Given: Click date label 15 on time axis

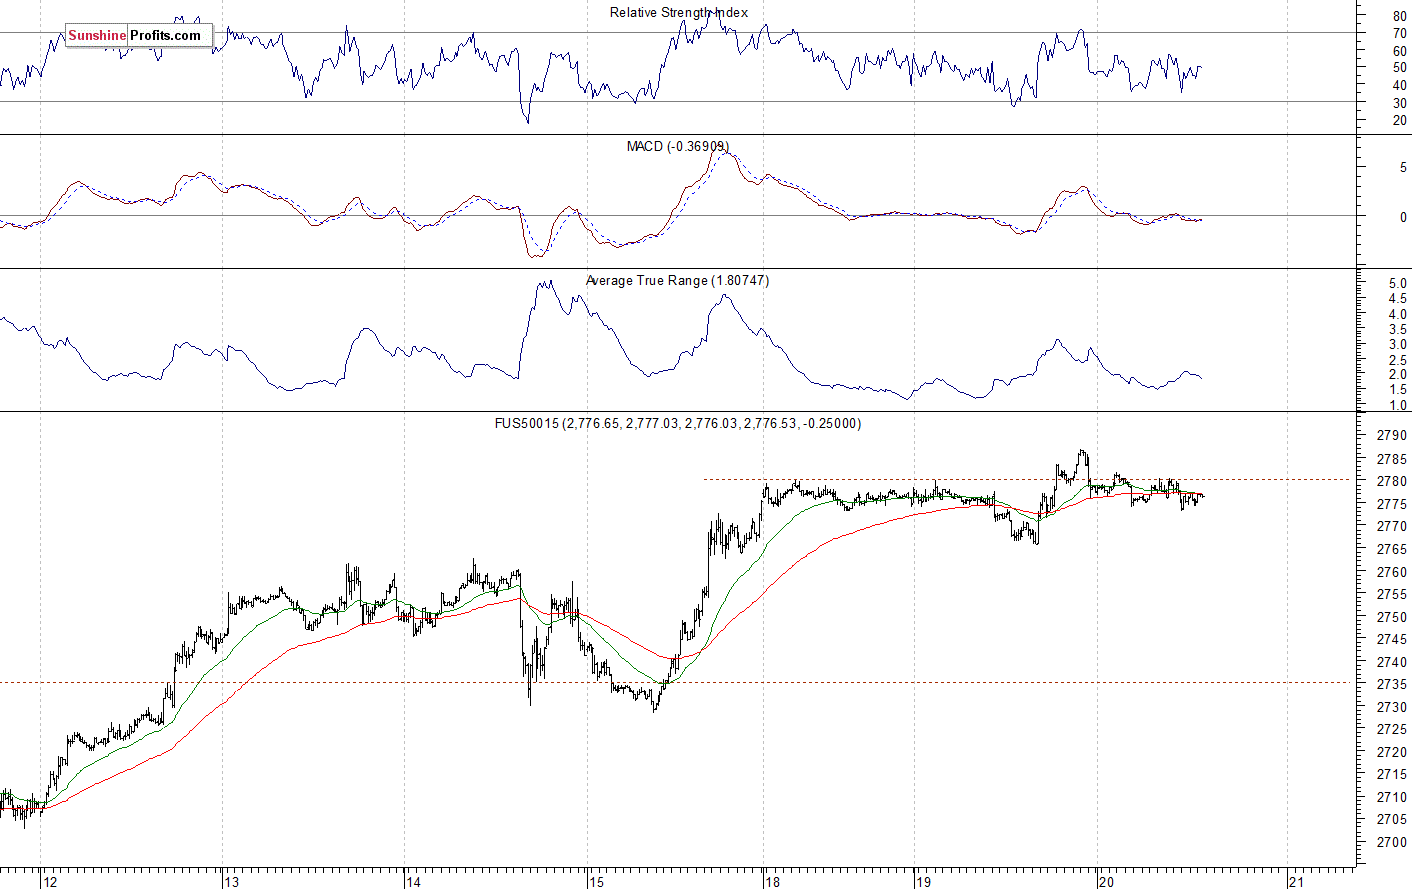Looking at the screenshot, I should pyautogui.click(x=596, y=882).
